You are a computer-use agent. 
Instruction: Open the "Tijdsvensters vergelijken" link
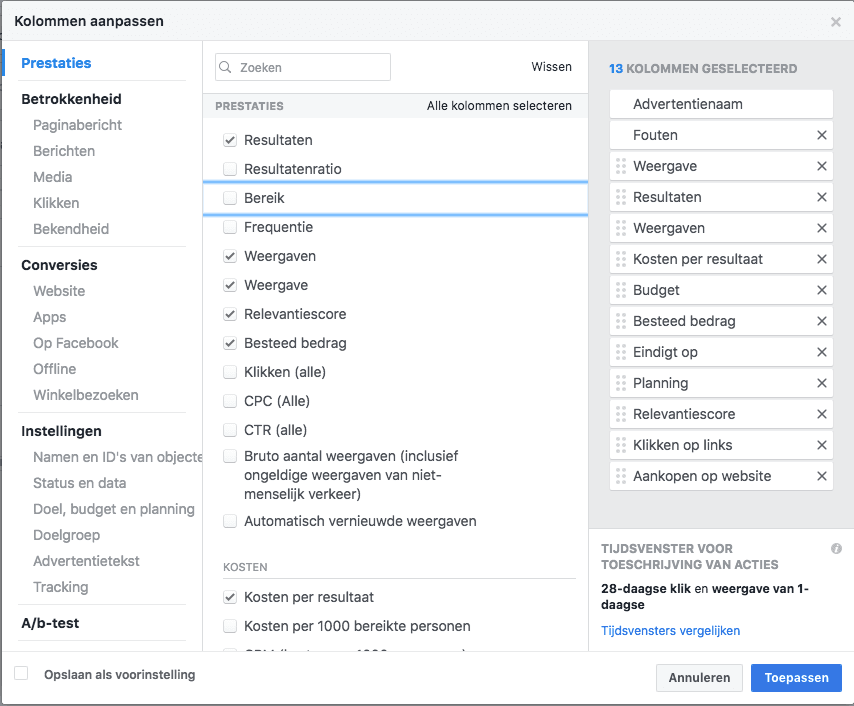(x=669, y=630)
